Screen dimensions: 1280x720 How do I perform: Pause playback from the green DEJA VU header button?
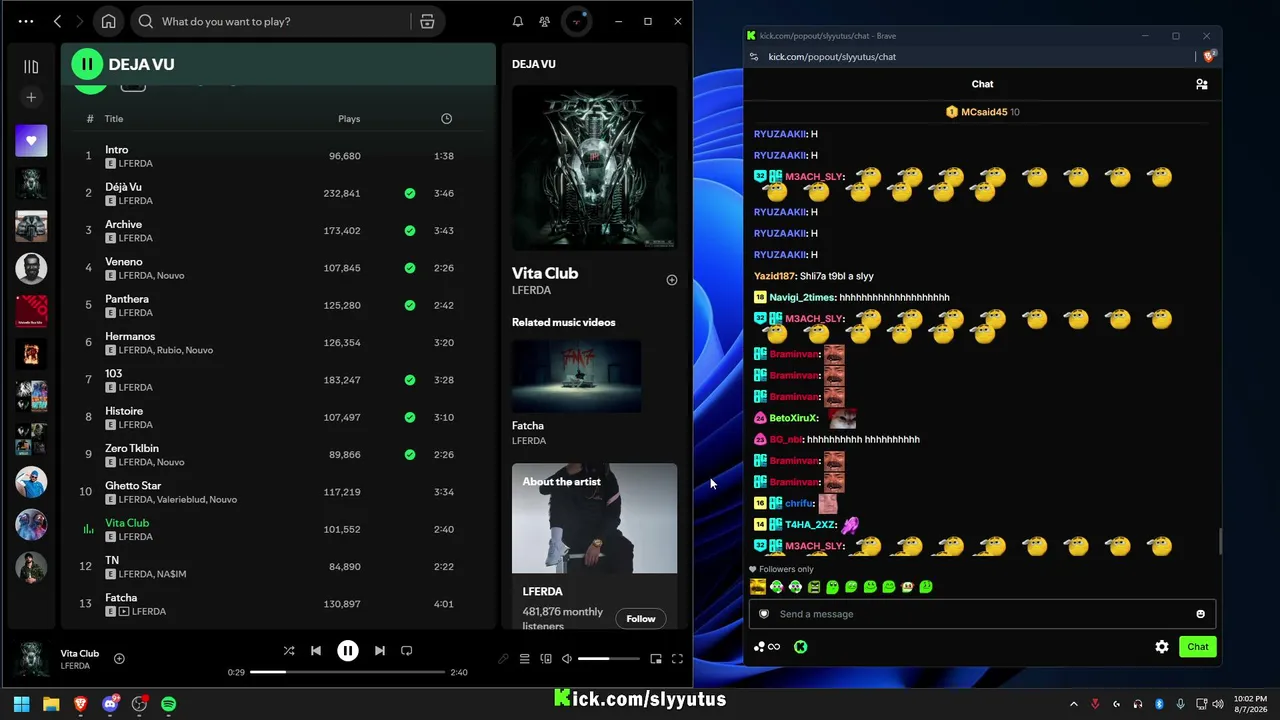click(87, 64)
